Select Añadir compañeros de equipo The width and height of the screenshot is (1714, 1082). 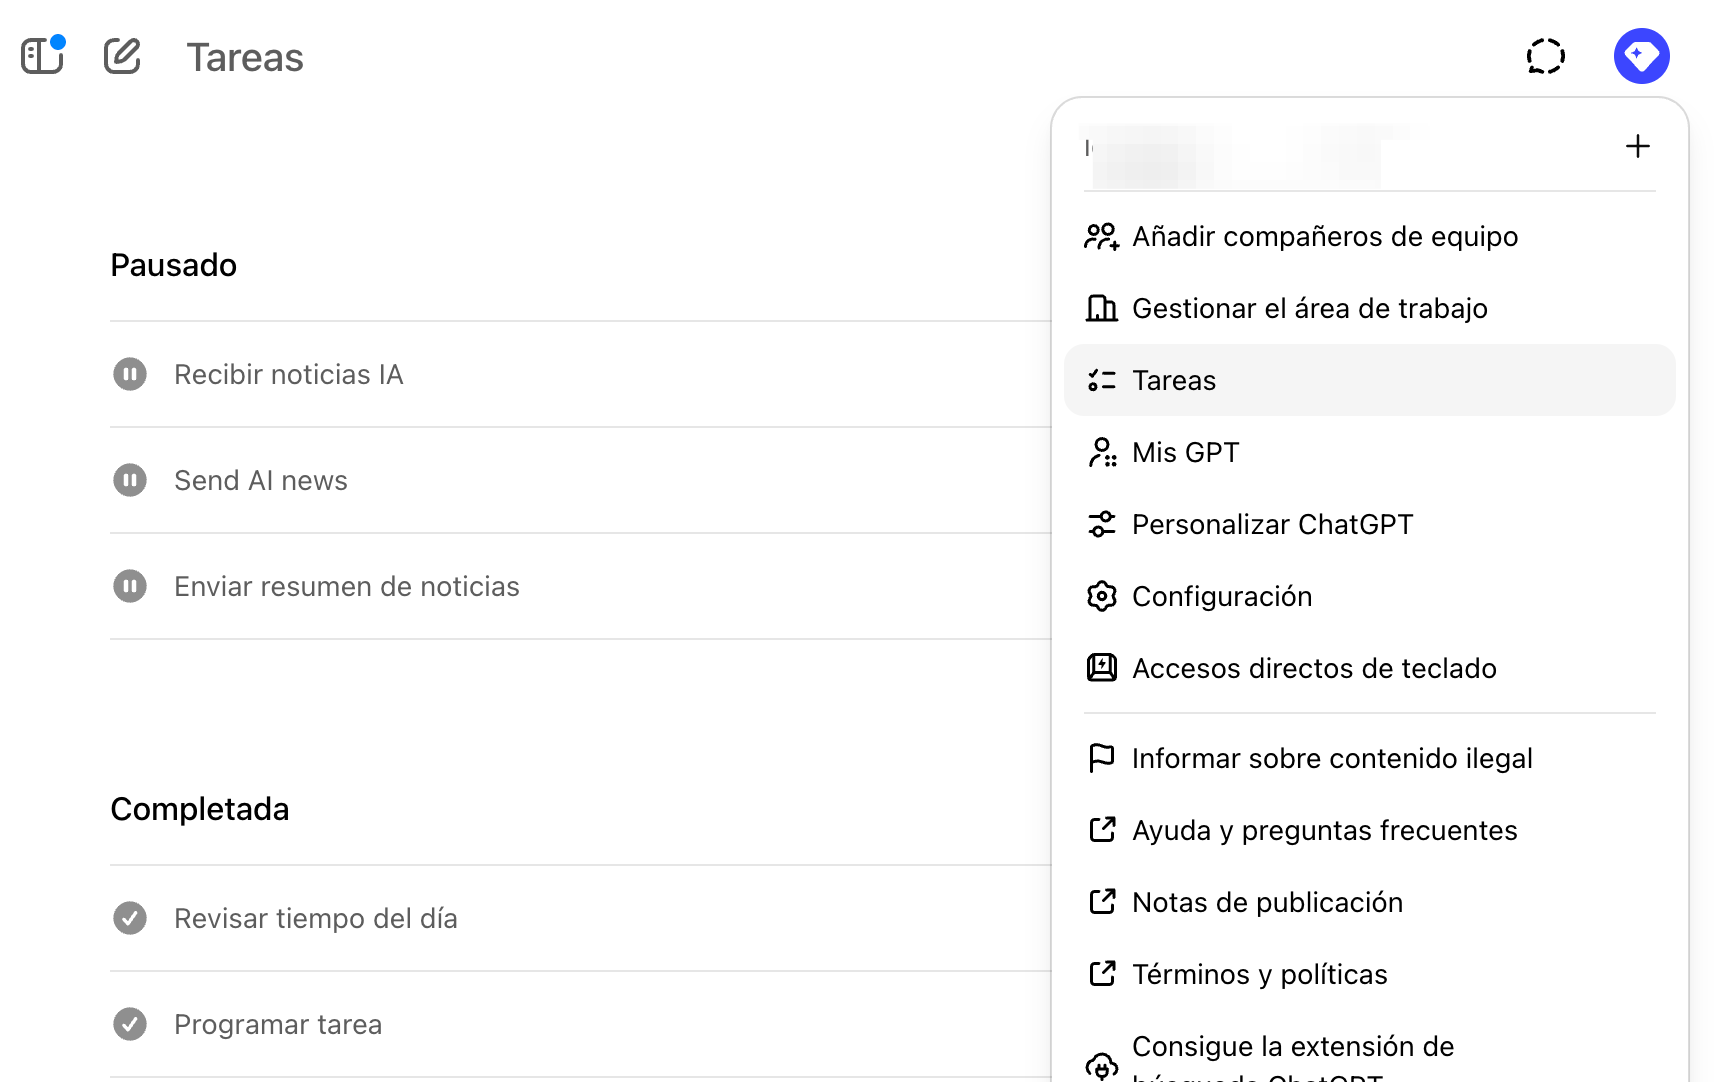pos(1369,237)
